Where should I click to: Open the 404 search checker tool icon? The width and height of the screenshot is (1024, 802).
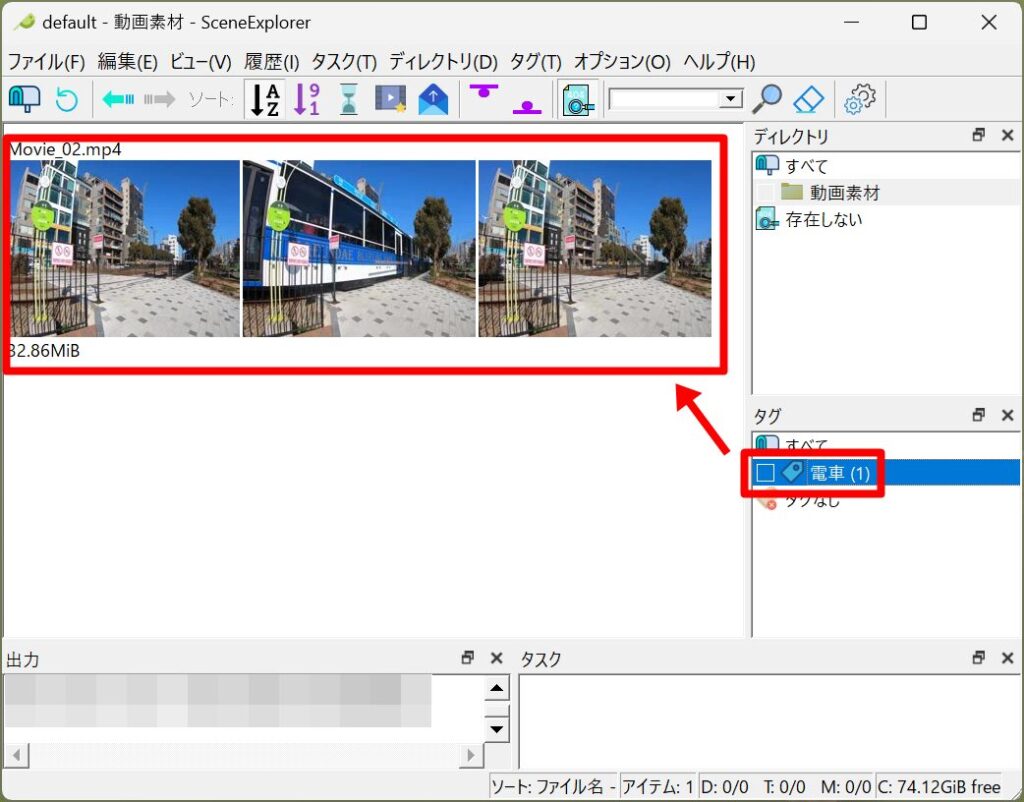(578, 98)
